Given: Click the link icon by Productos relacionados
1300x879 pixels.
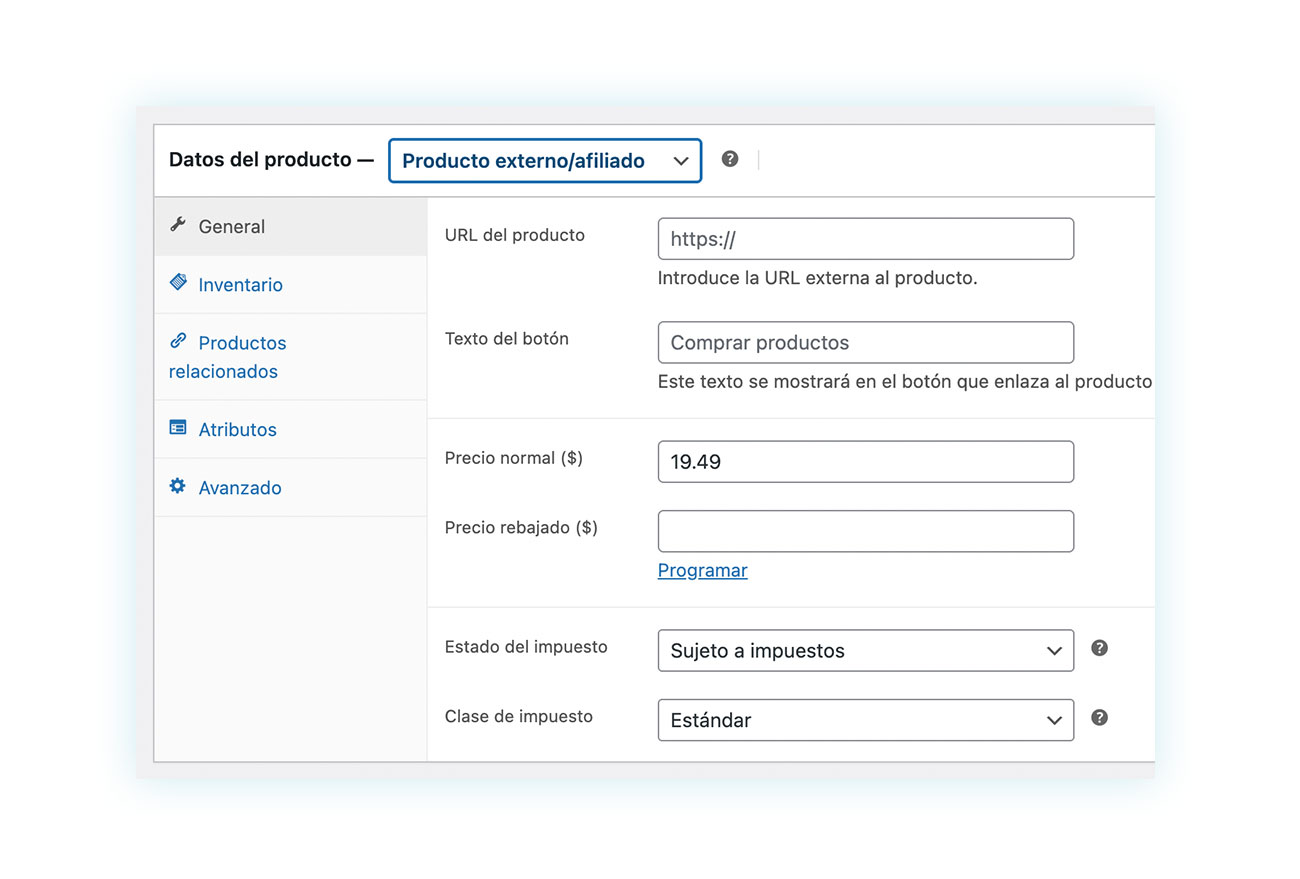Looking at the screenshot, I should [178, 341].
